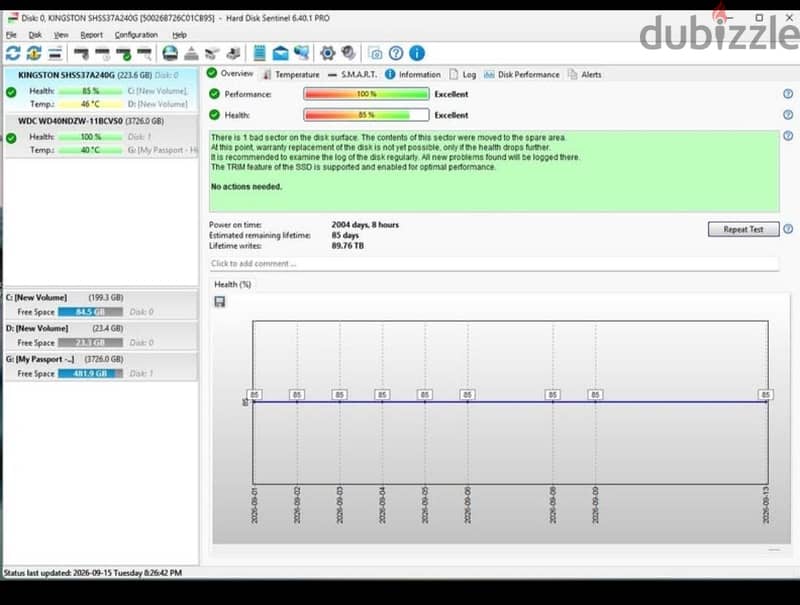Screen dimensions: 800x605
Task: Click the disk test icon with a clock badge
Action: [x=103, y=53]
